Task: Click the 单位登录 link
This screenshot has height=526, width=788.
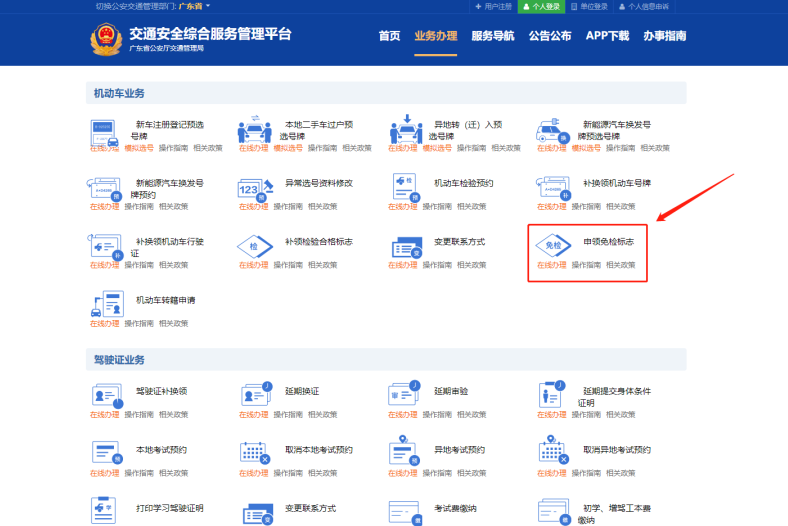Action: (x=589, y=7)
